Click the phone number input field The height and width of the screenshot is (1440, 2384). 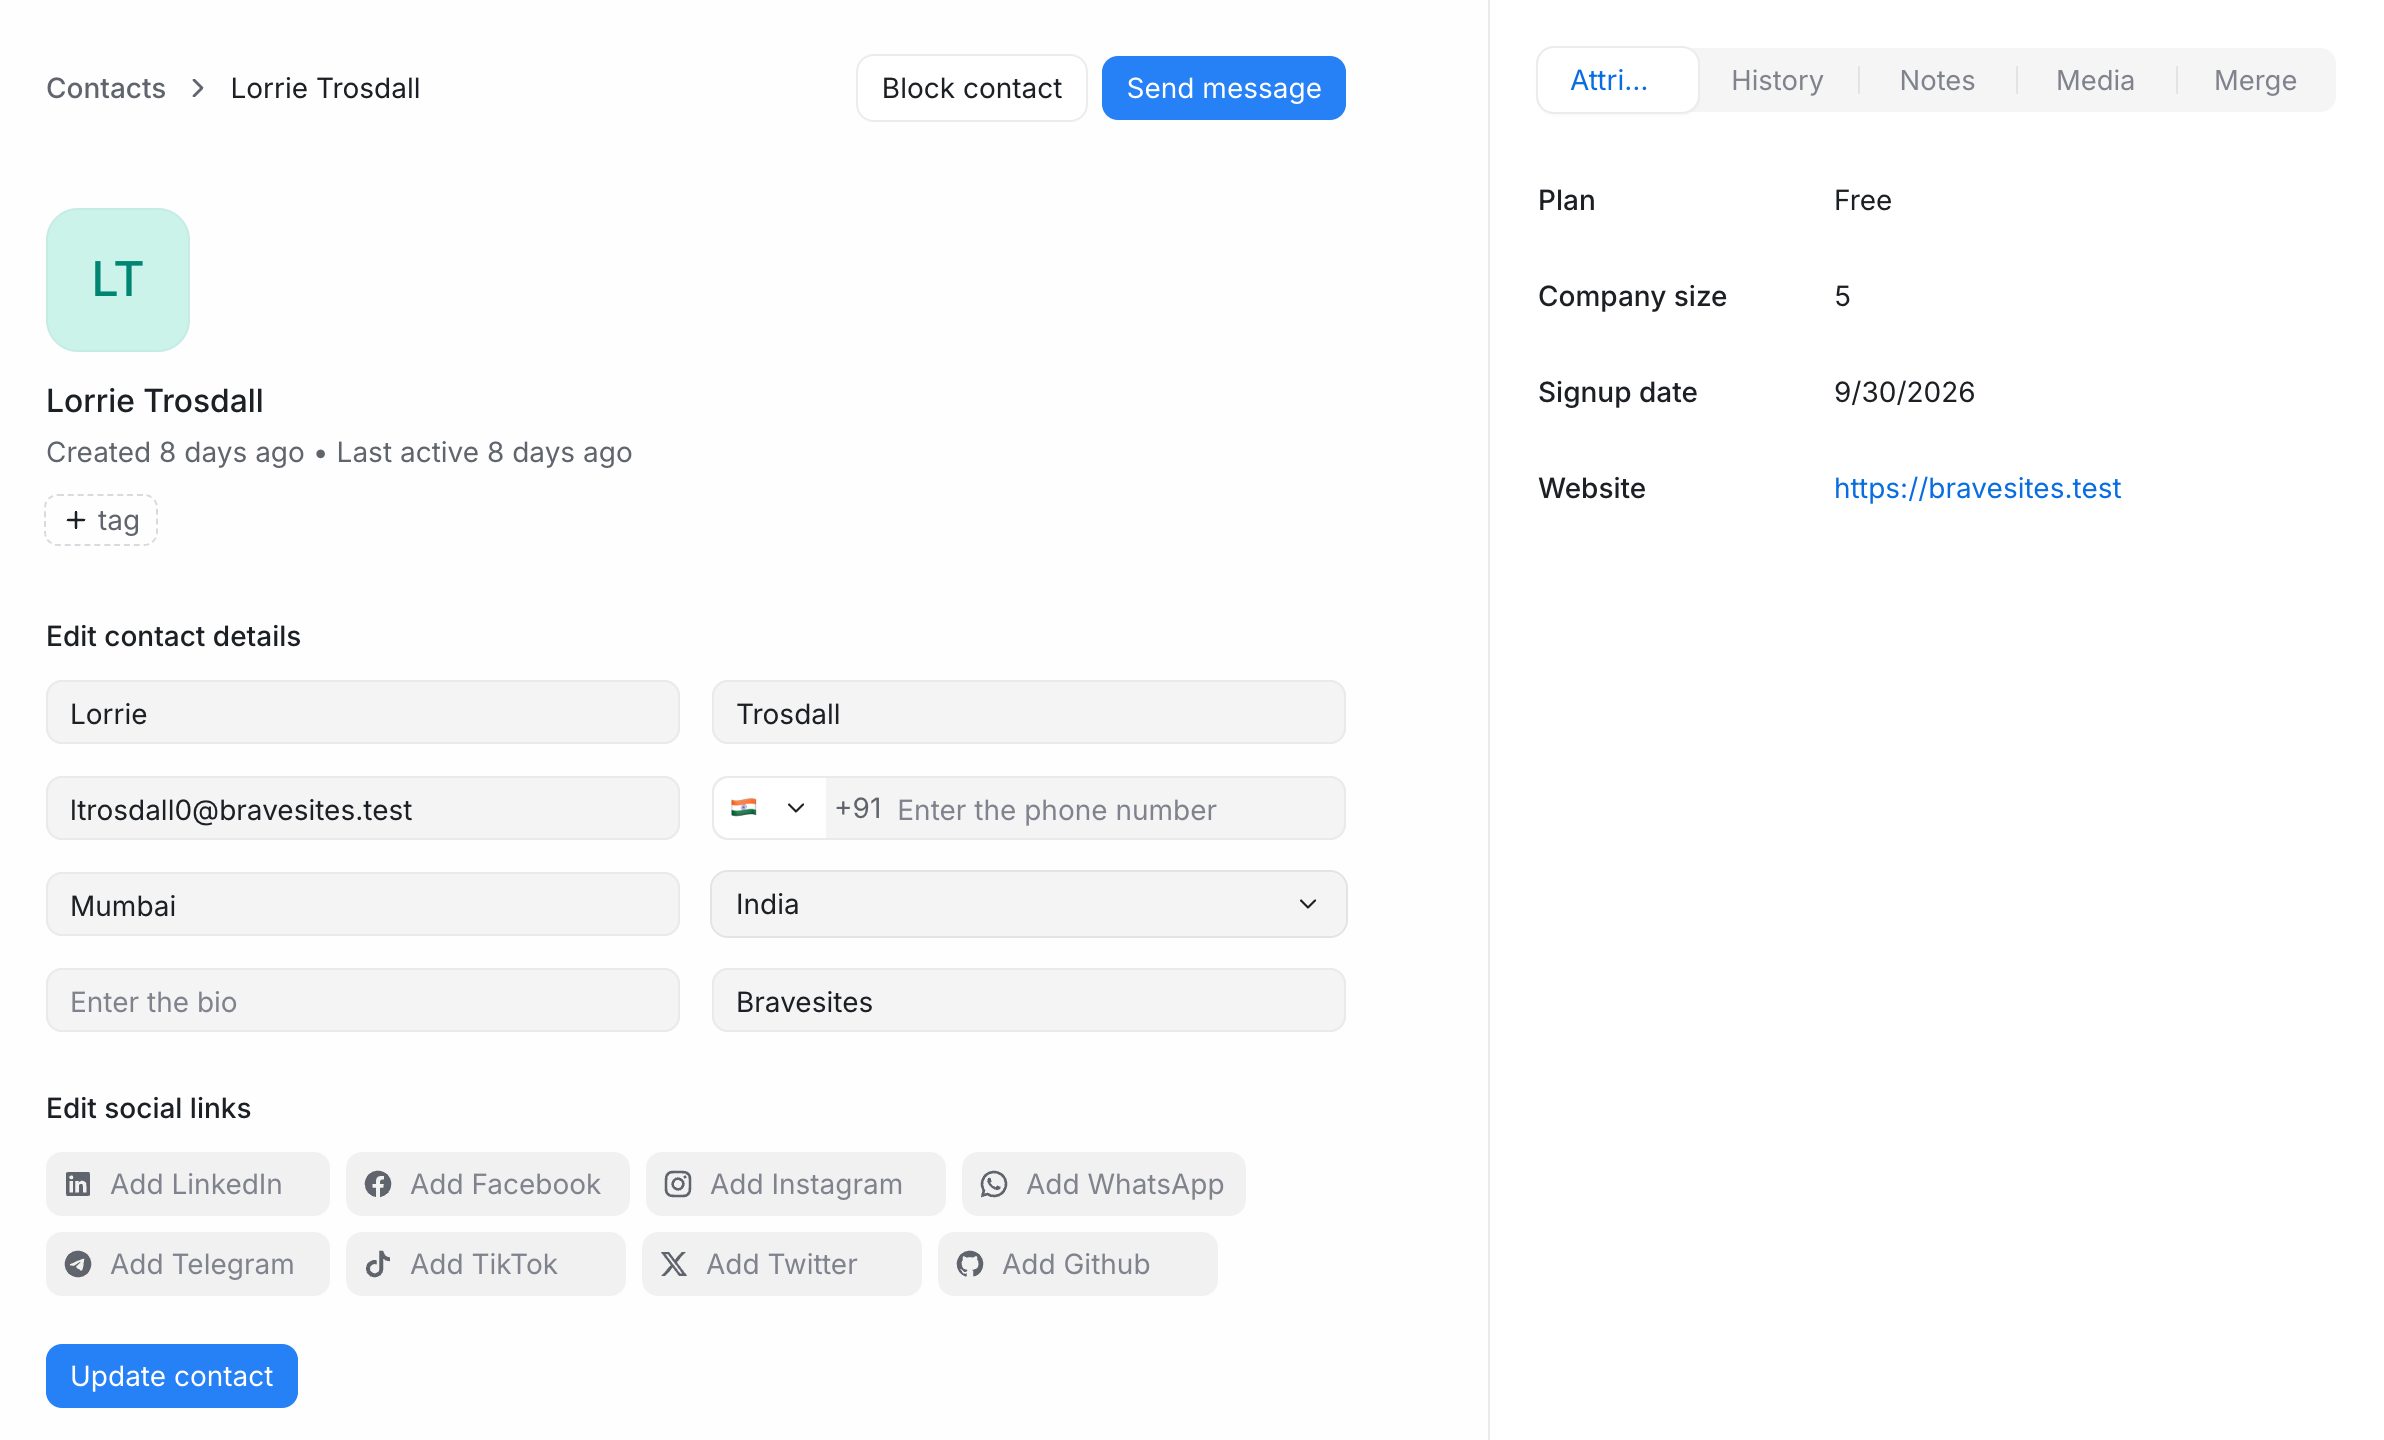pos(1085,808)
